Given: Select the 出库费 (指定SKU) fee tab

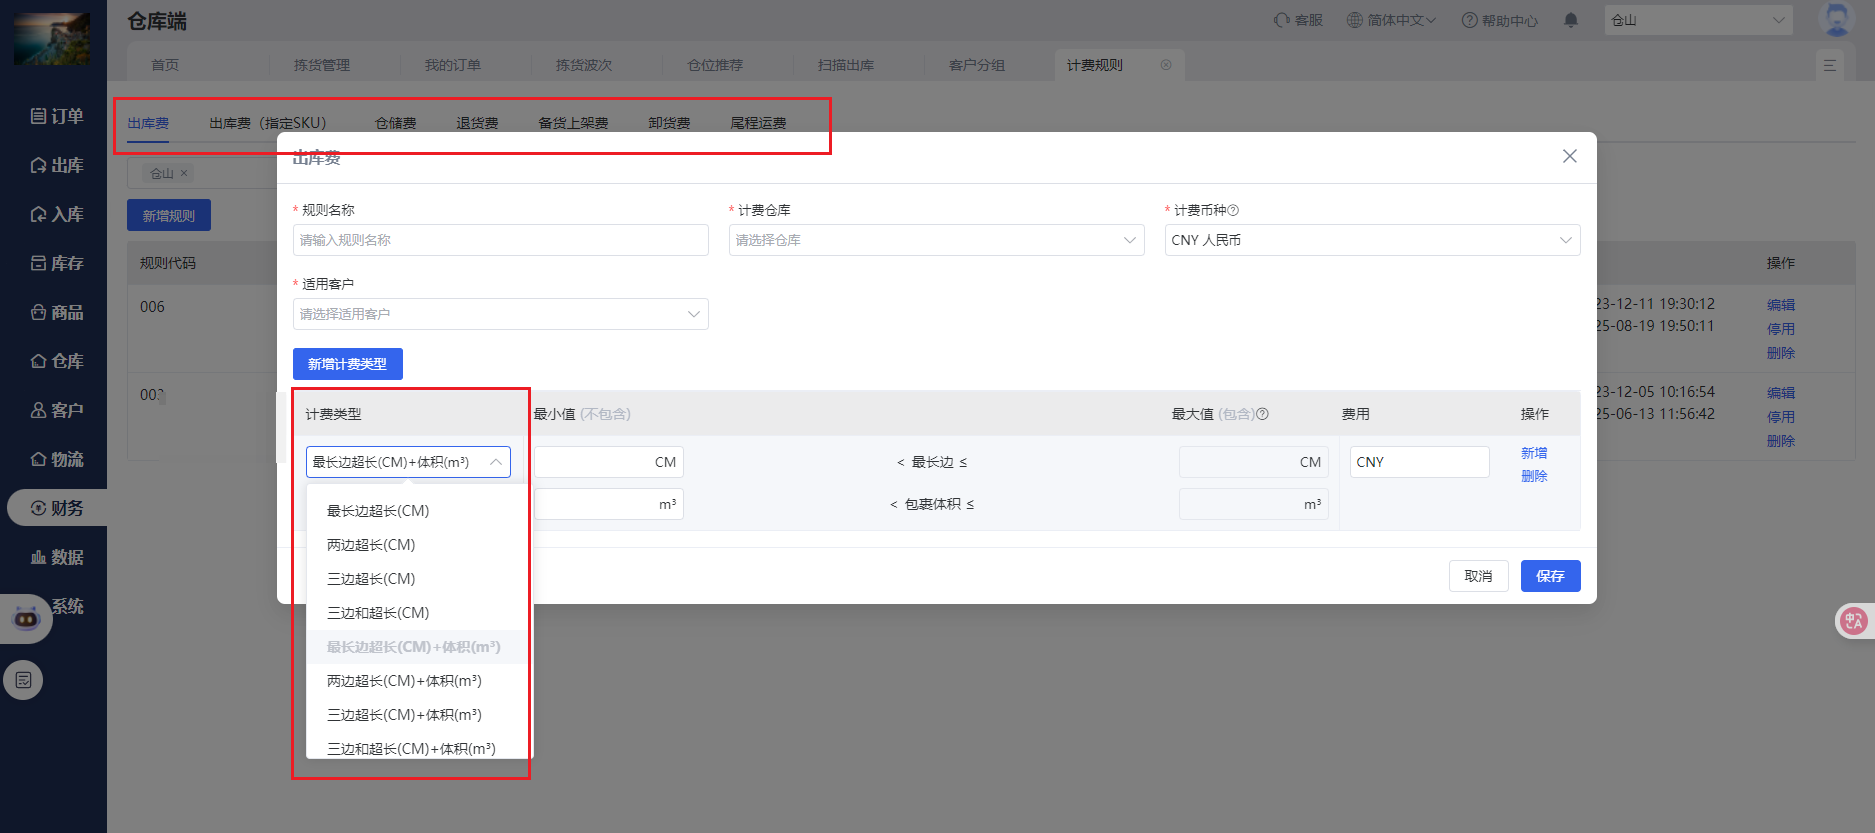Looking at the screenshot, I should tap(268, 123).
